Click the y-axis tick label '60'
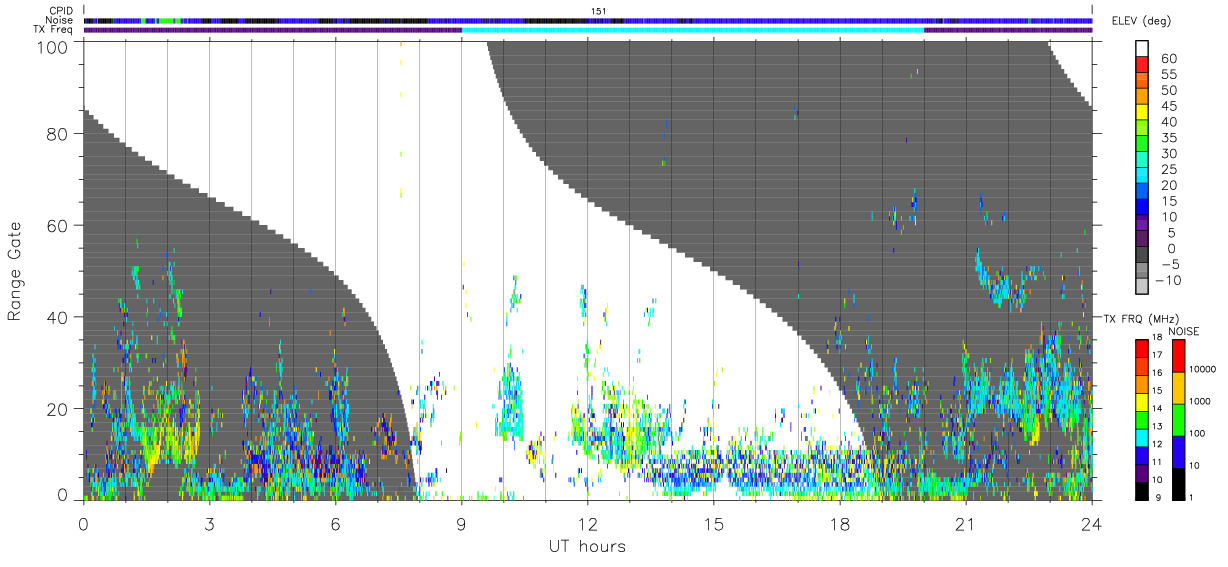Screen dimensions: 1228x567 pos(59,225)
